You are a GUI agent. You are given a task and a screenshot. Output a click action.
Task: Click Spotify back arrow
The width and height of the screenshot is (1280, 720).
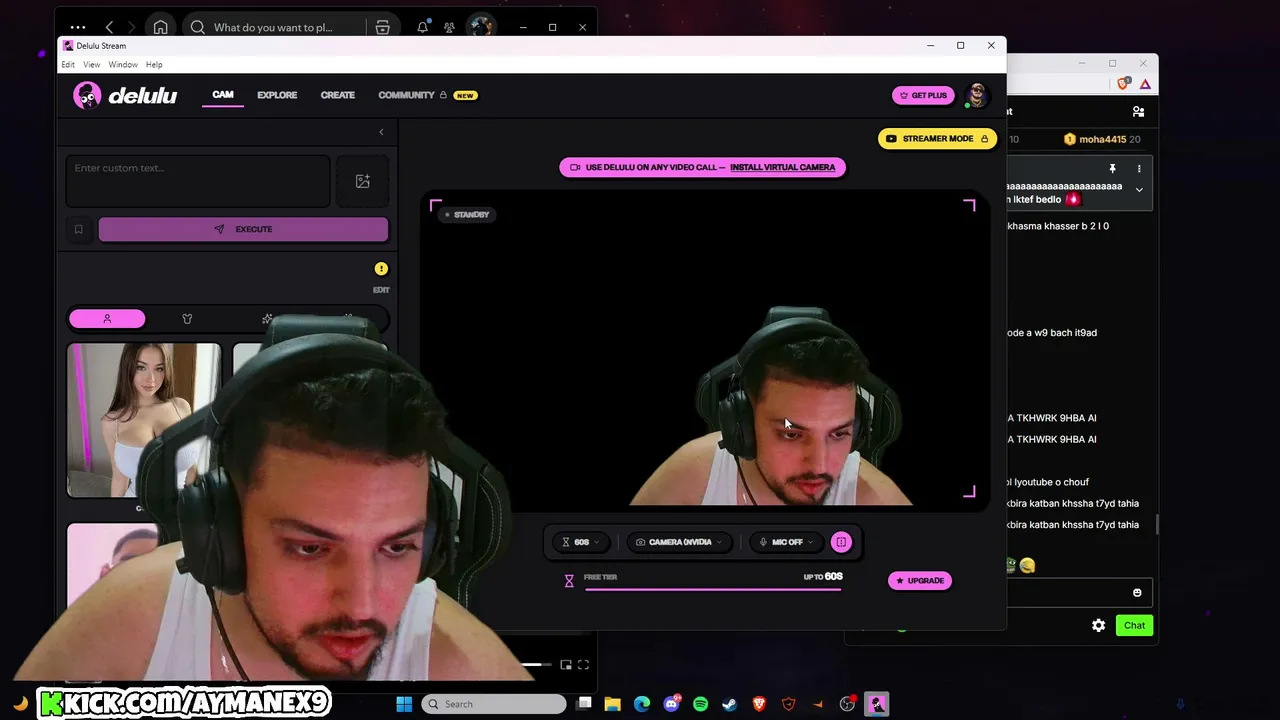tap(110, 27)
